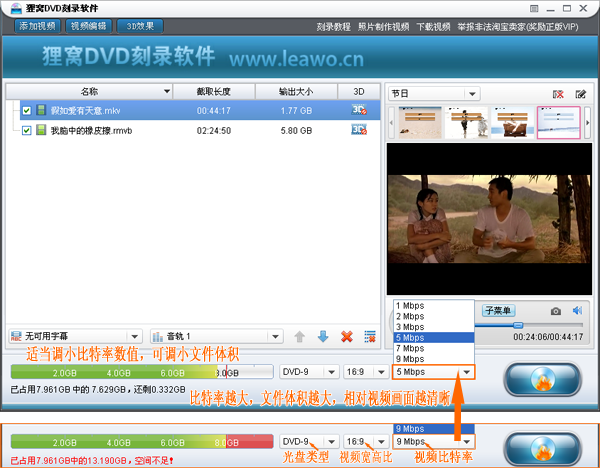Move file up with the gray arrow
600x468 pixels.
pyautogui.click(x=299, y=337)
